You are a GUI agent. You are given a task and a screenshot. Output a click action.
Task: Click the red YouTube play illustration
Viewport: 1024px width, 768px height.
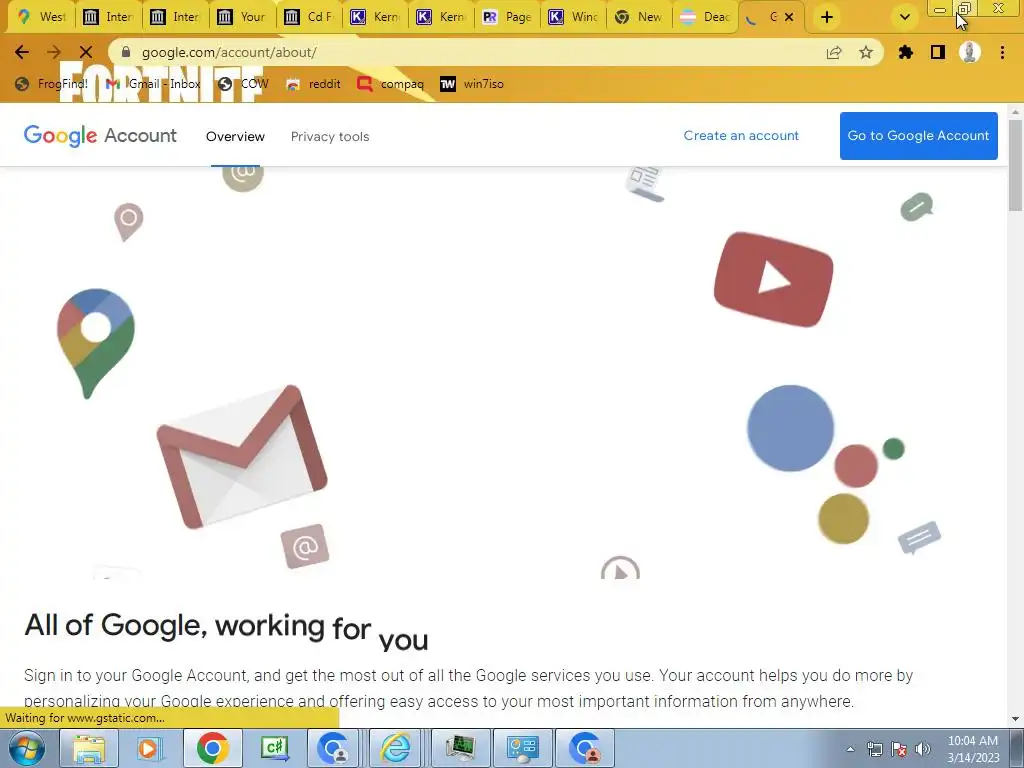[773, 280]
